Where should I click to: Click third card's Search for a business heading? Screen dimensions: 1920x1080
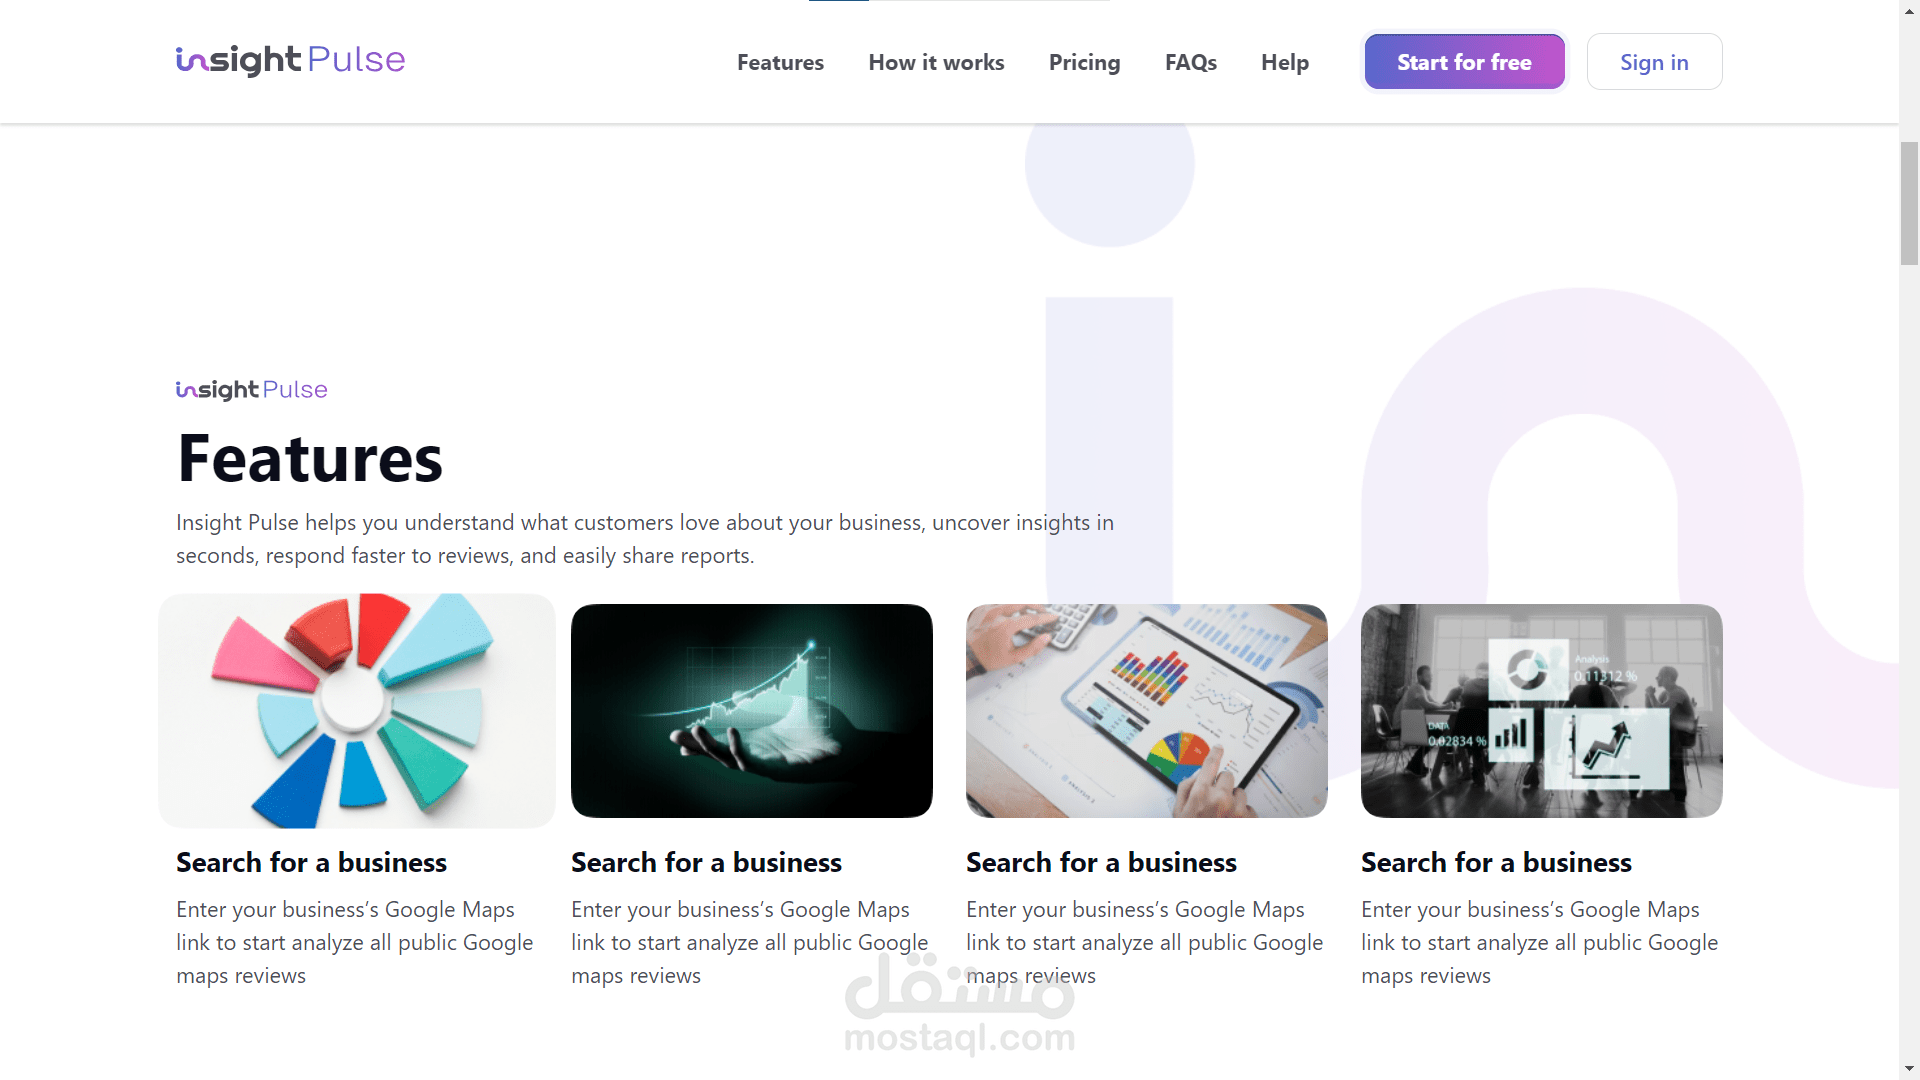[1101, 862]
